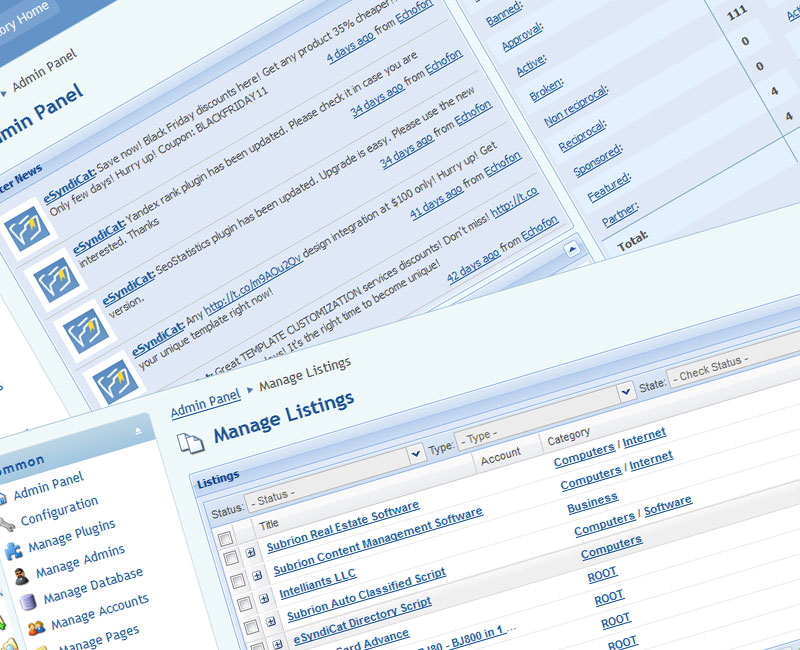Follow the http://t.co/m9AOu2Qv link

(253, 286)
